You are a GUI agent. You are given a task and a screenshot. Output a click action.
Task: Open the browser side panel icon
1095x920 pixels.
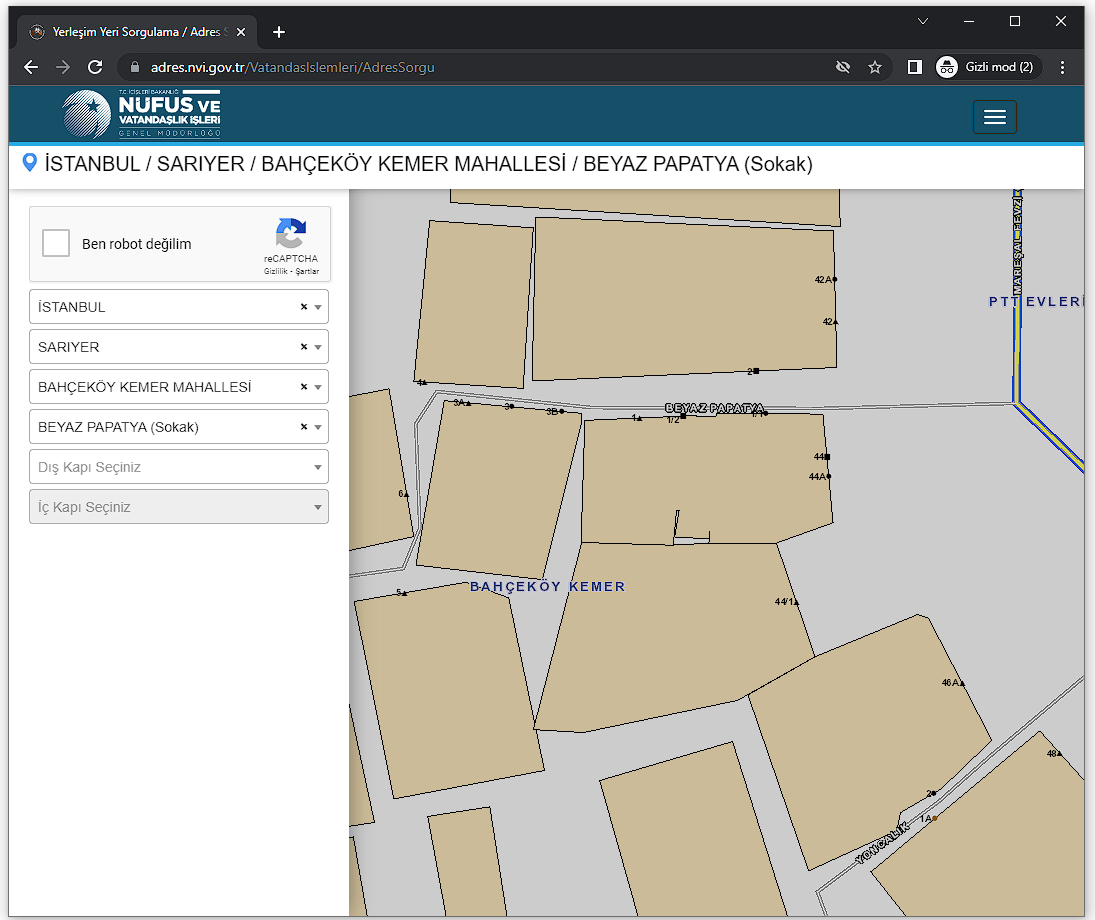[914, 67]
